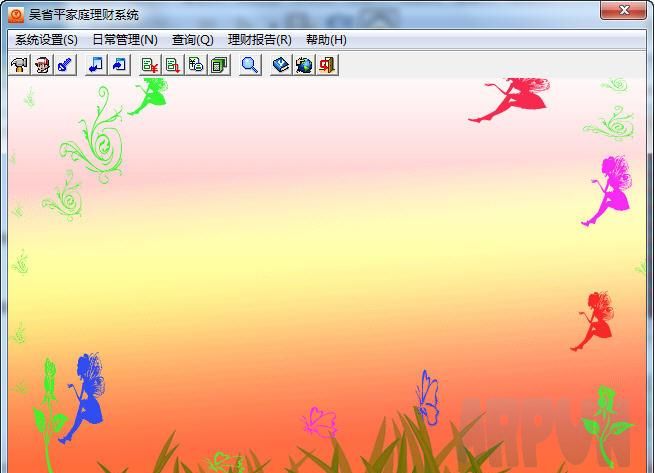The width and height of the screenshot is (655, 473).
Task: Click the hammer settings toolbar icon
Action: (19, 65)
